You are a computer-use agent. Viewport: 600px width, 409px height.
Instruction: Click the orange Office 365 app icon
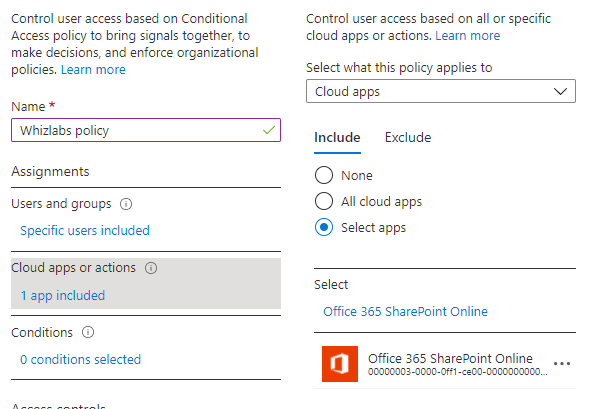(339, 364)
